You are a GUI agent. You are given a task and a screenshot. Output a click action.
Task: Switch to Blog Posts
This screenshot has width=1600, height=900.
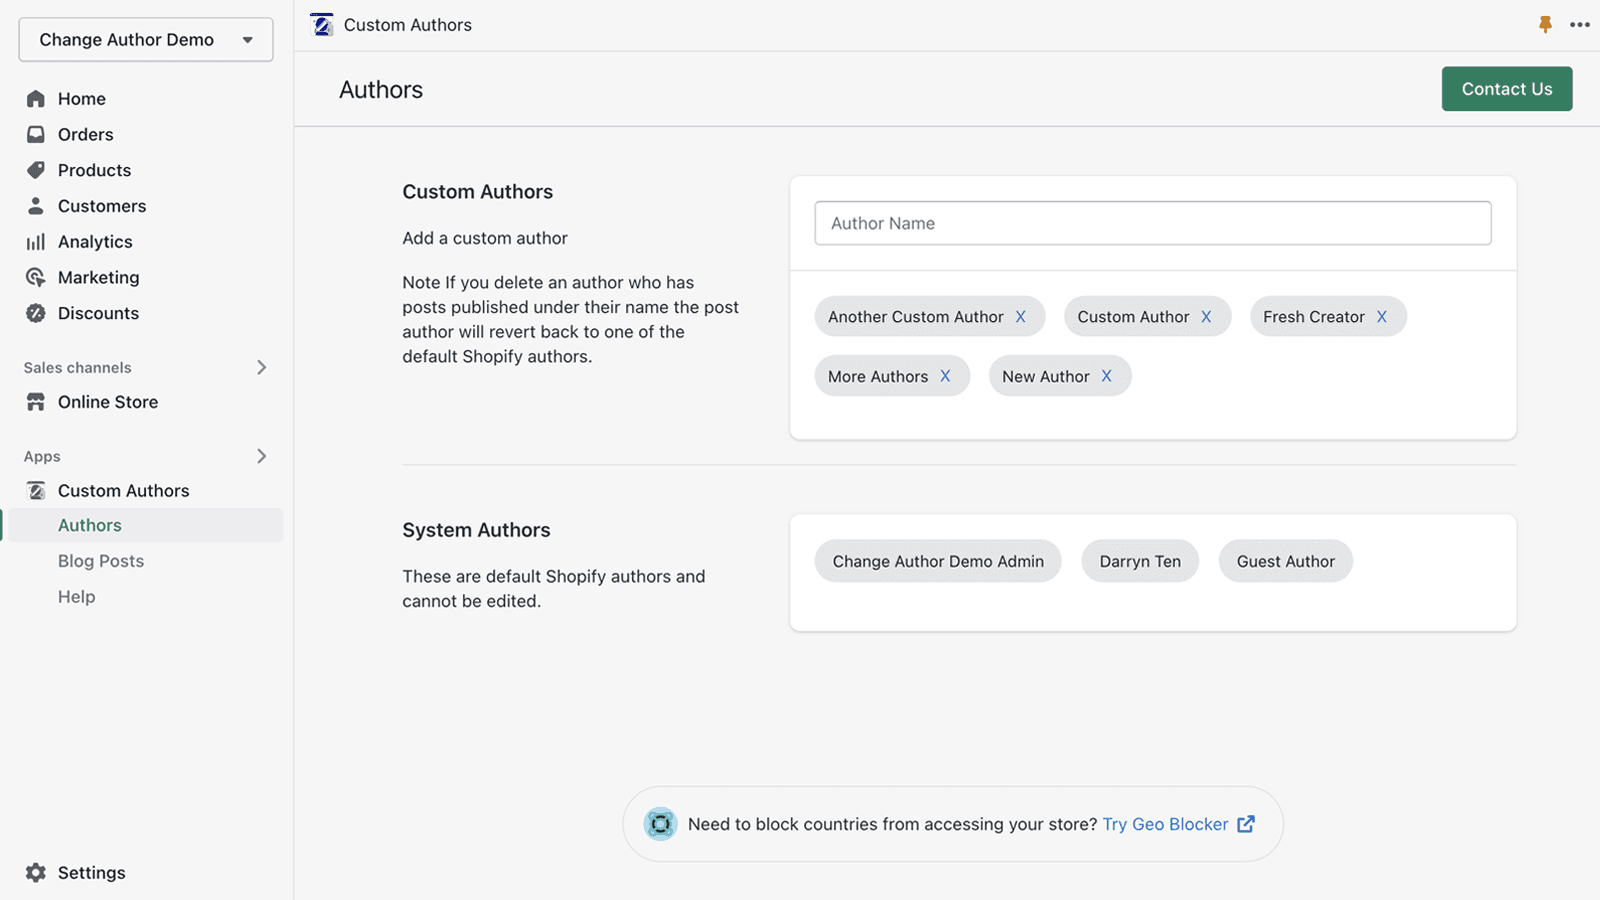pyautogui.click(x=100, y=560)
